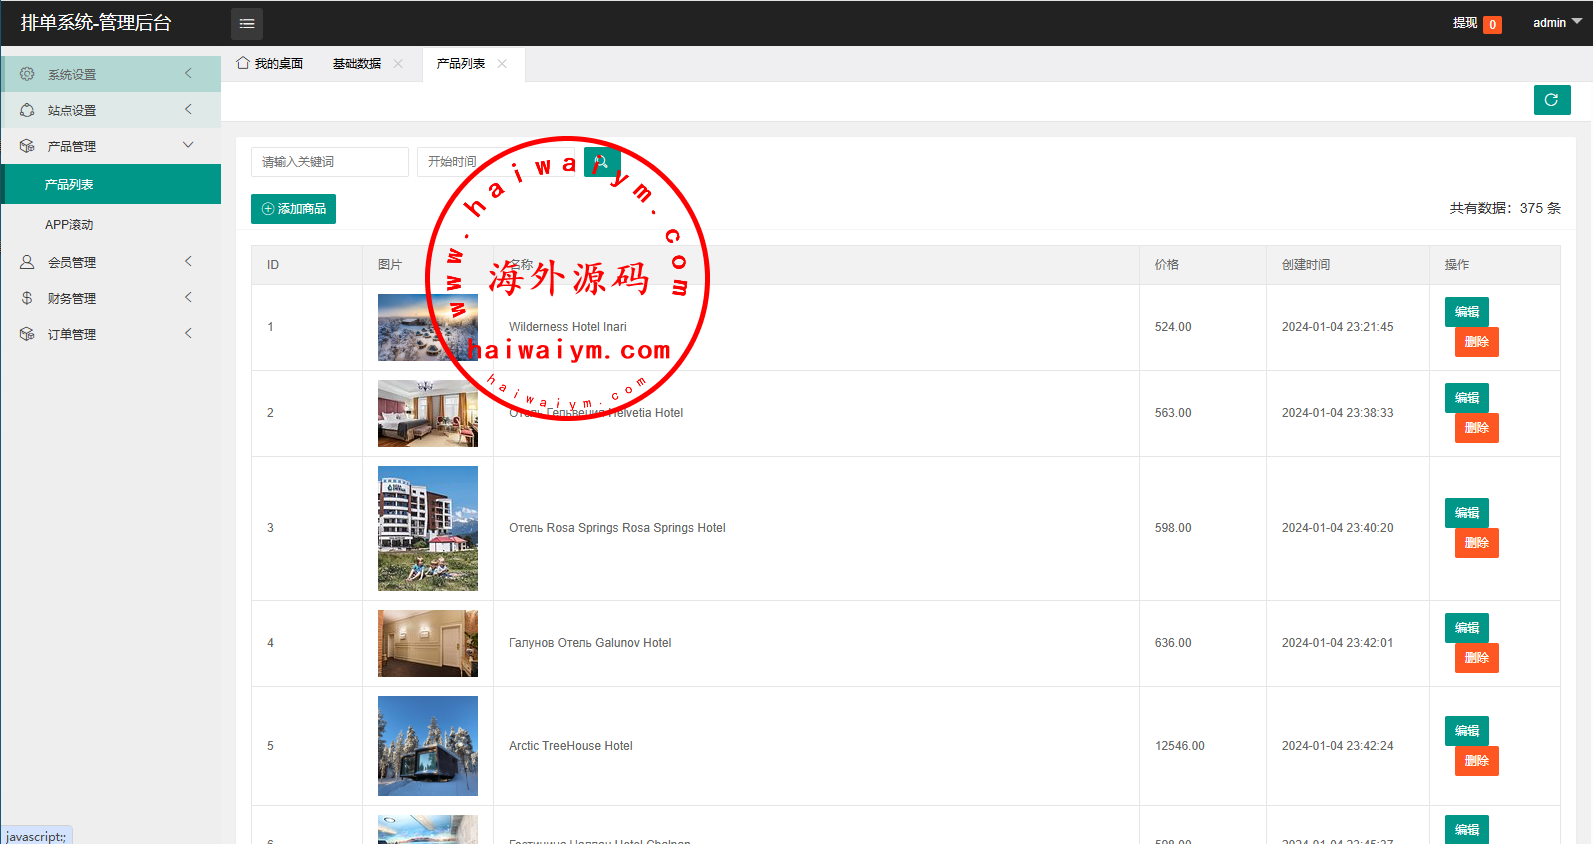Open the Rosa Springs Hotel thumbnail image
The height and width of the screenshot is (844, 1593).
click(x=428, y=528)
